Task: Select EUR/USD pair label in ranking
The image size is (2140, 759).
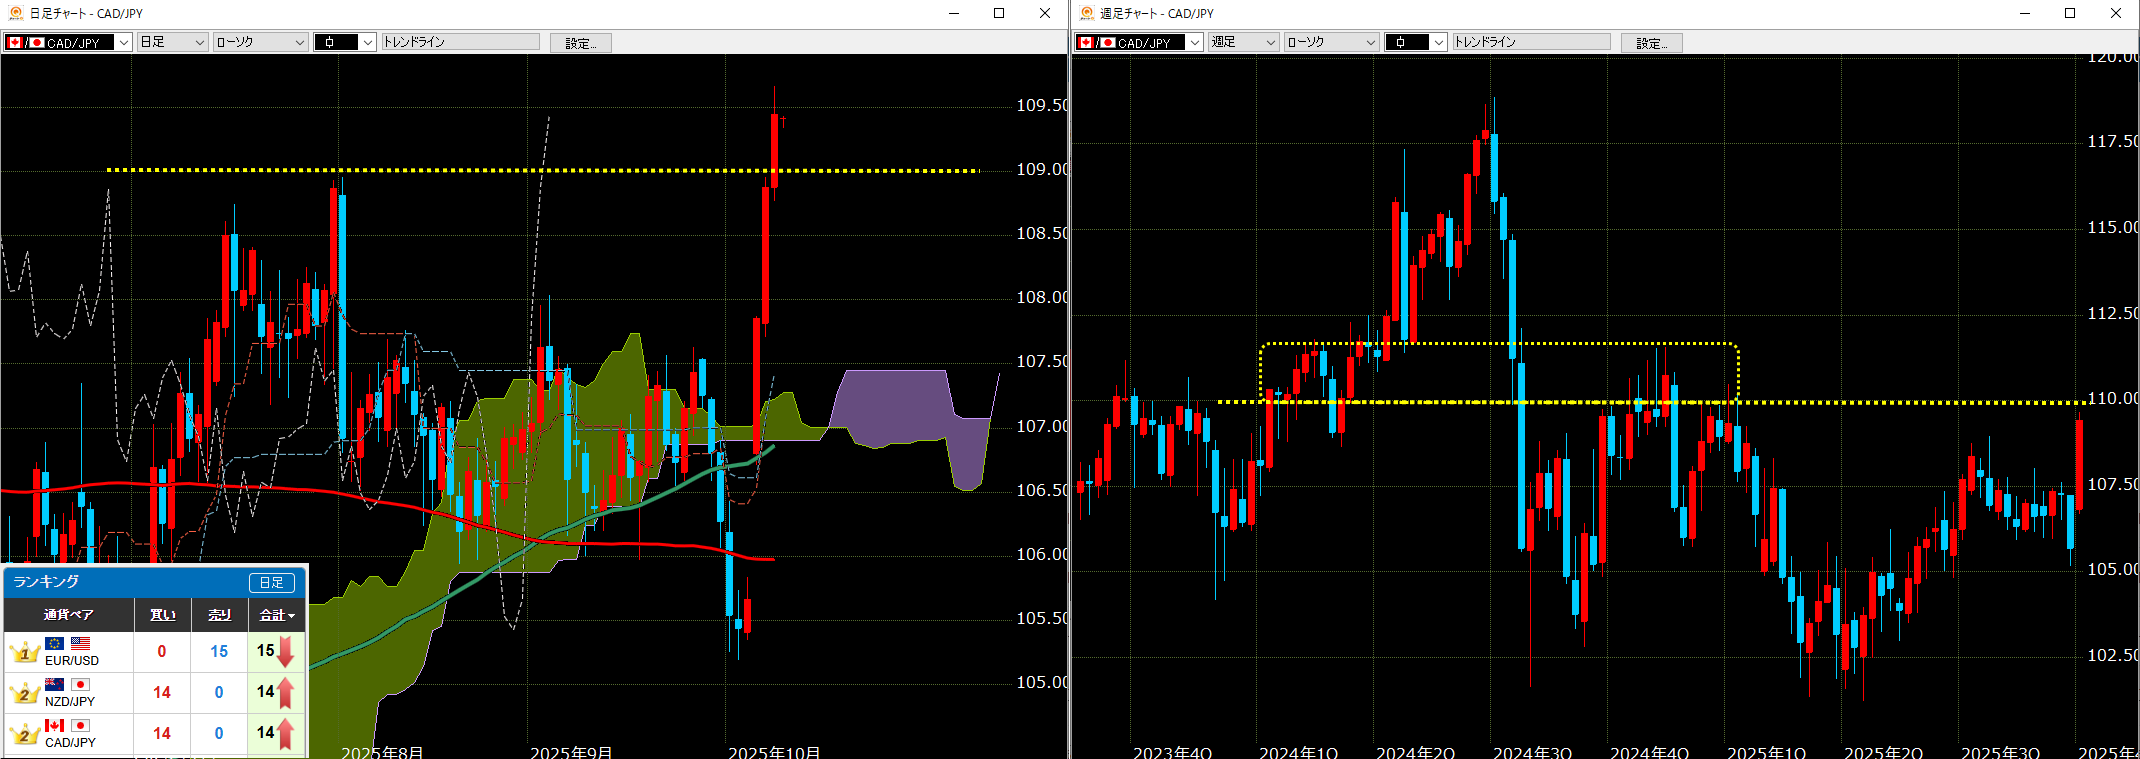Action: 72,661
